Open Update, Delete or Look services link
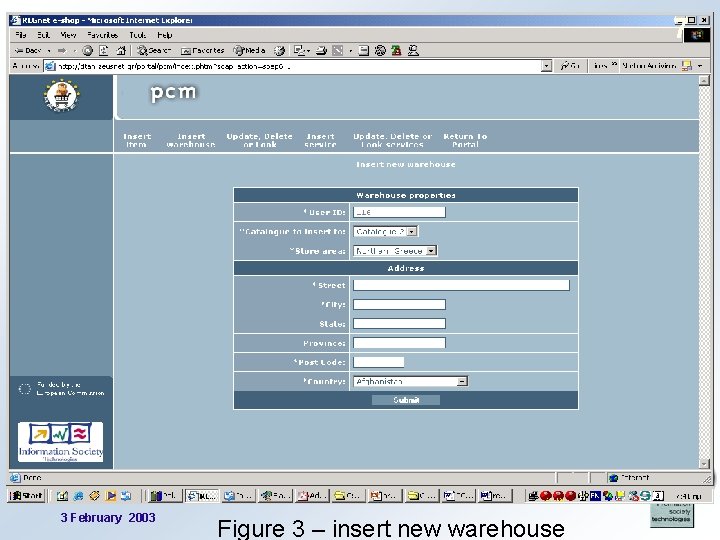Screen dimensions: 720x540 coord(393,140)
